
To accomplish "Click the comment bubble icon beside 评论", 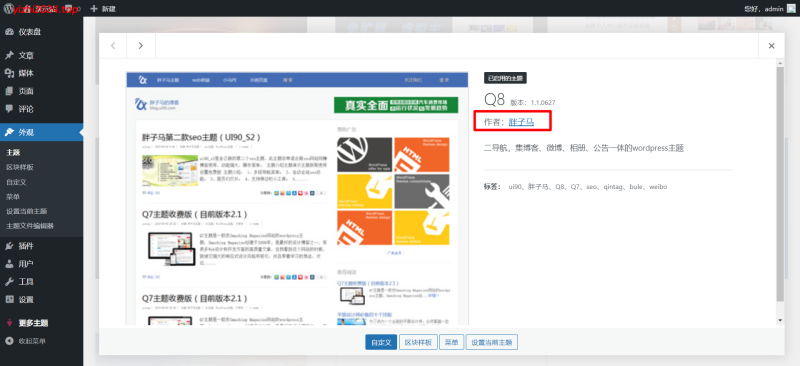I will (9, 109).
